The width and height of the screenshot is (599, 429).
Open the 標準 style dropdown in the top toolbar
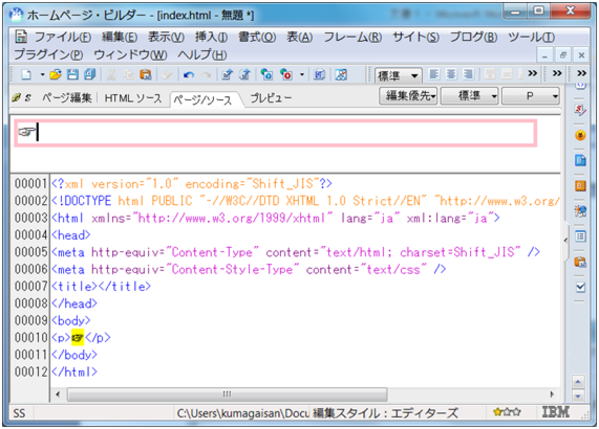[x=398, y=76]
